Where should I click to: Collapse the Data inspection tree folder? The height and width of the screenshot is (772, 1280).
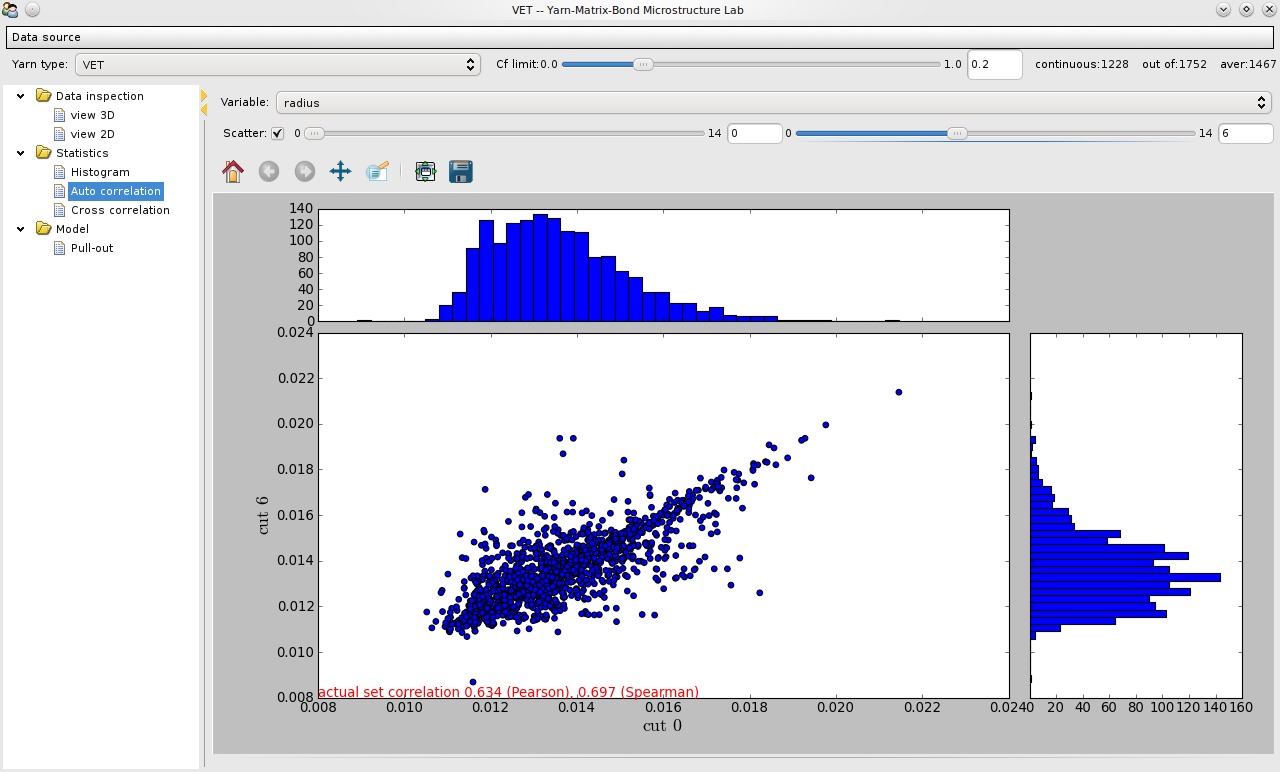[20, 96]
